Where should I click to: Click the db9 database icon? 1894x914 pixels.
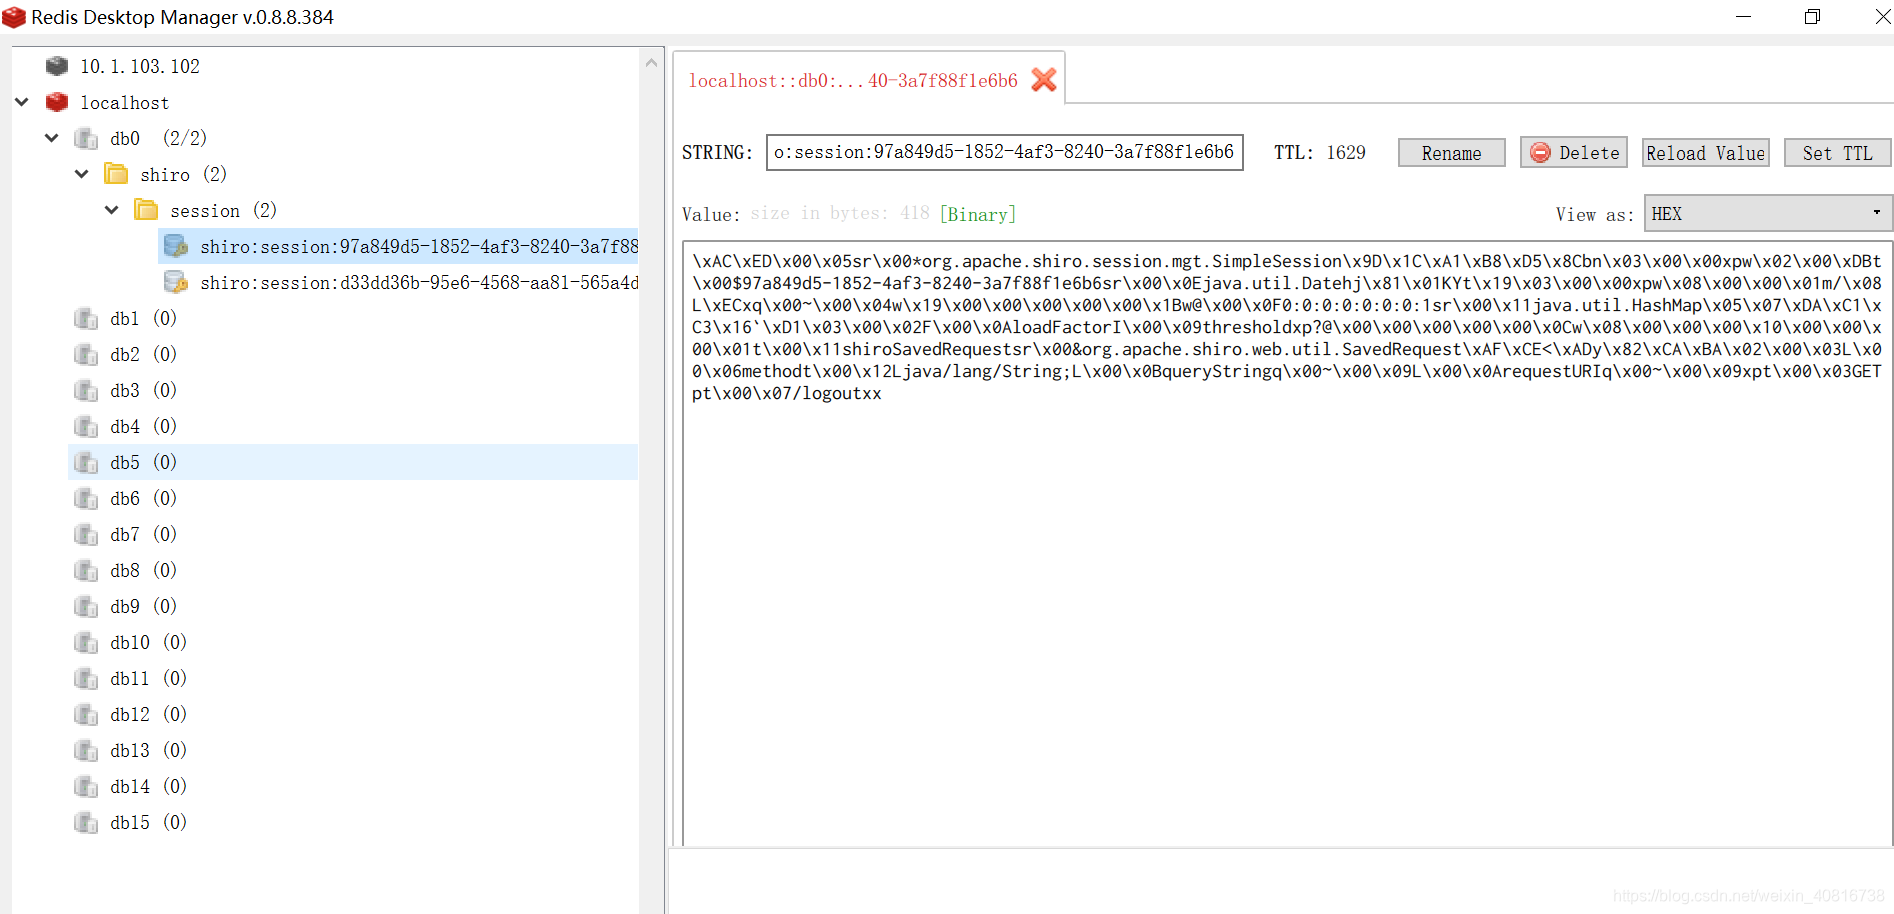[x=86, y=606]
